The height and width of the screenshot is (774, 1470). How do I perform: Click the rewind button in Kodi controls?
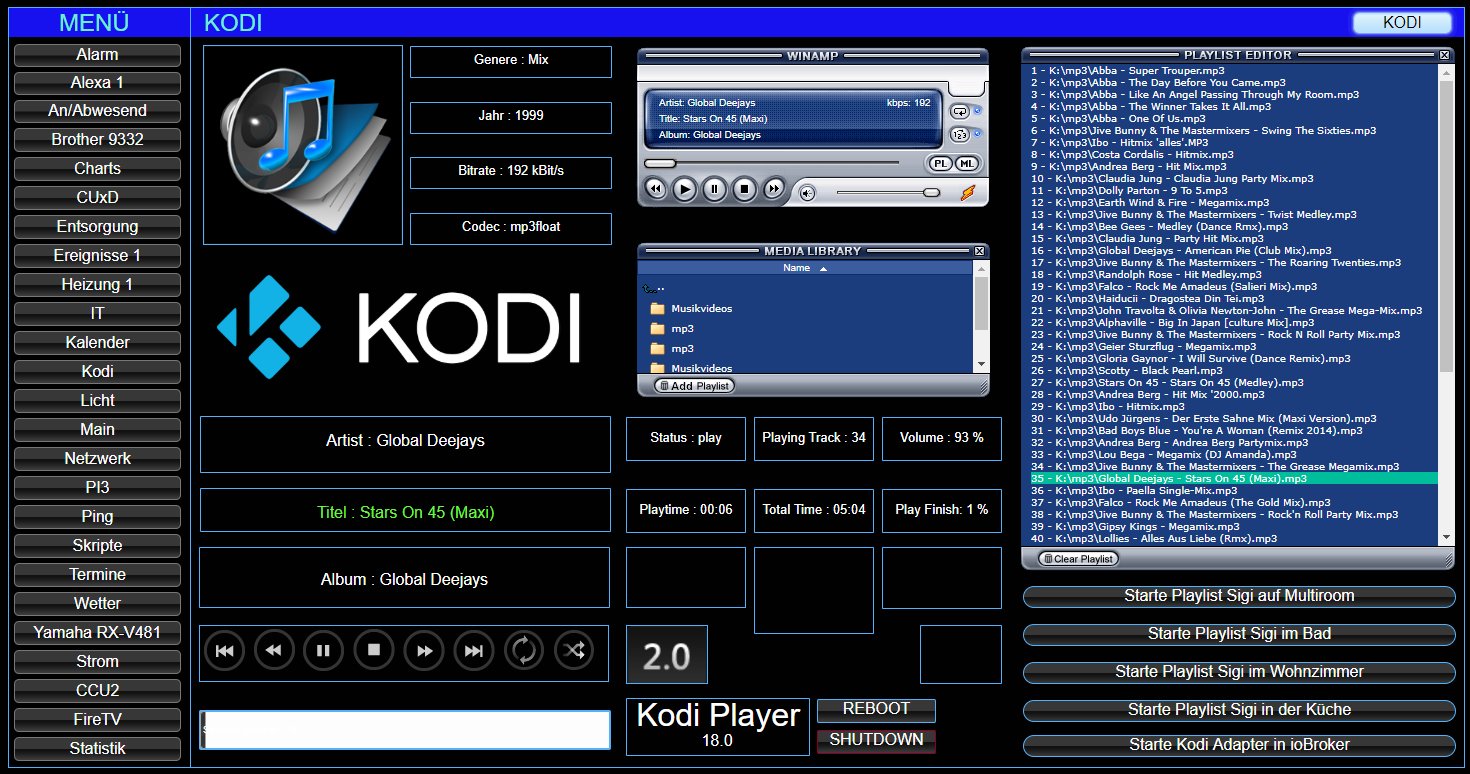[x=274, y=651]
